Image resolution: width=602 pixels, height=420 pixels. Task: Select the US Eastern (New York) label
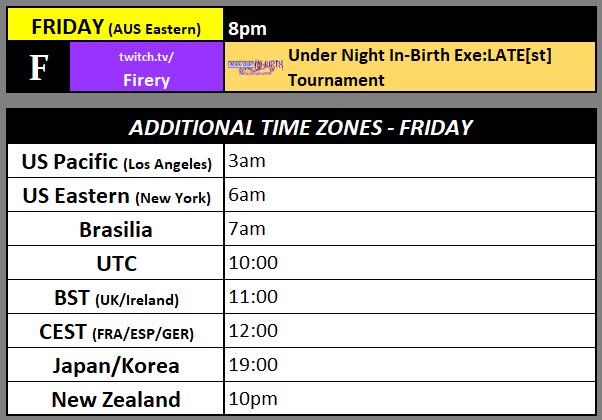[x=117, y=196]
